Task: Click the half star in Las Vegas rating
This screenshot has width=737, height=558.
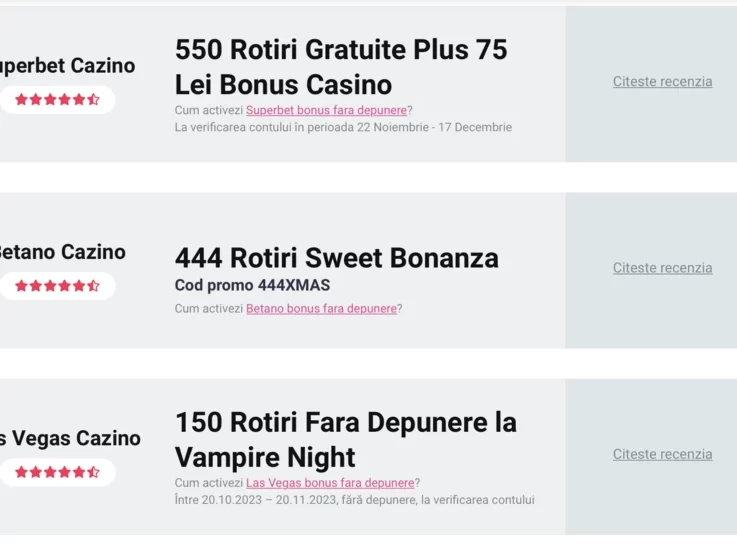Action: click(93, 472)
